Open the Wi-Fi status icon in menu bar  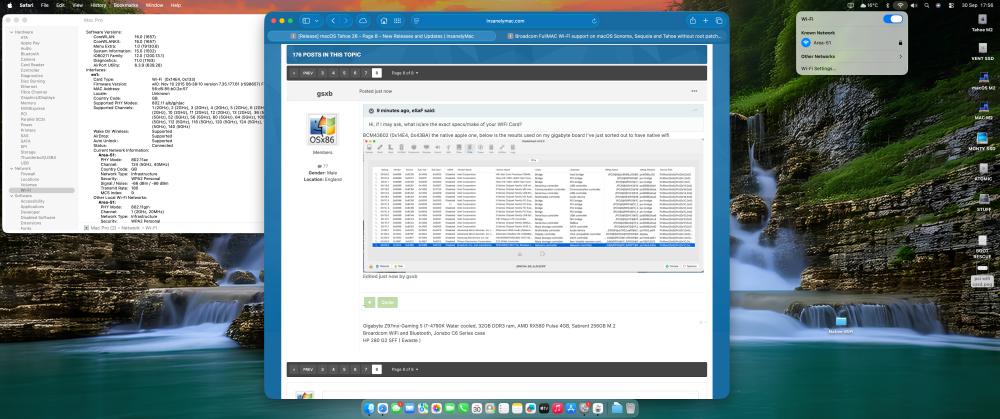[x=900, y=4]
